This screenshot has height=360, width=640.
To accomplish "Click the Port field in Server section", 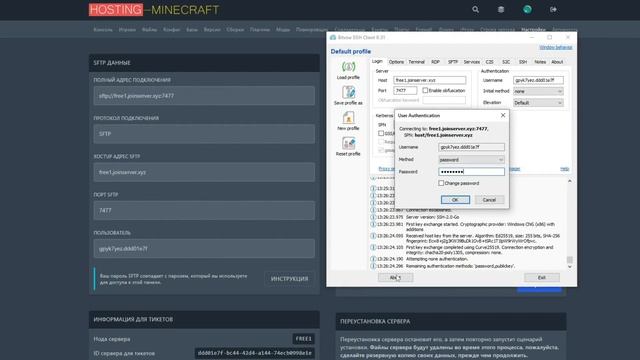I will pos(405,90).
